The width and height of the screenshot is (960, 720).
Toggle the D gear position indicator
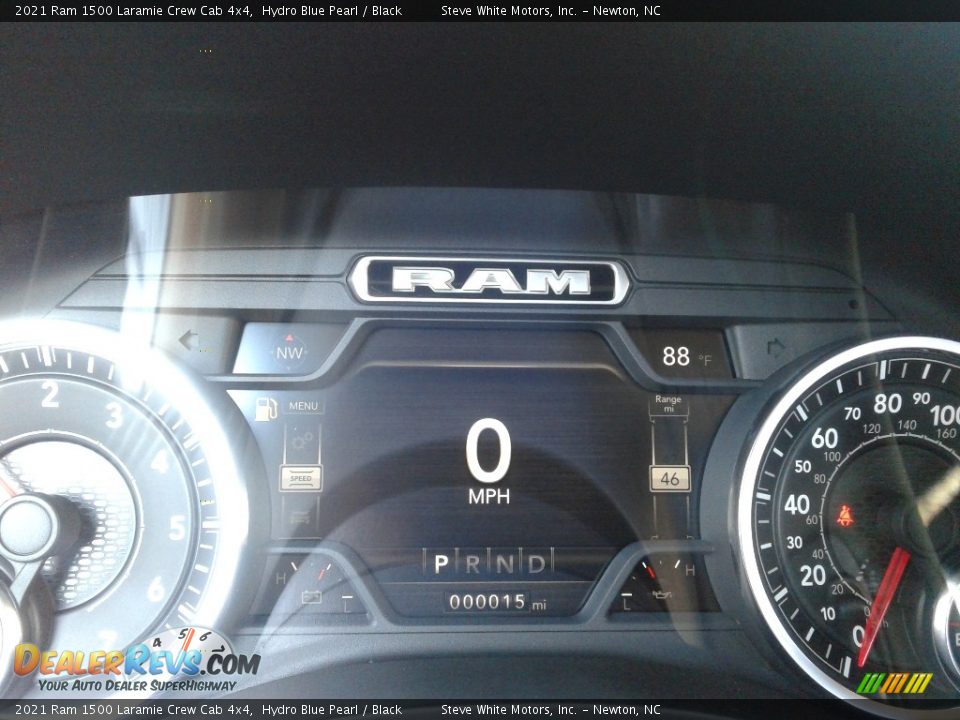pyautogui.click(x=537, y=563)
